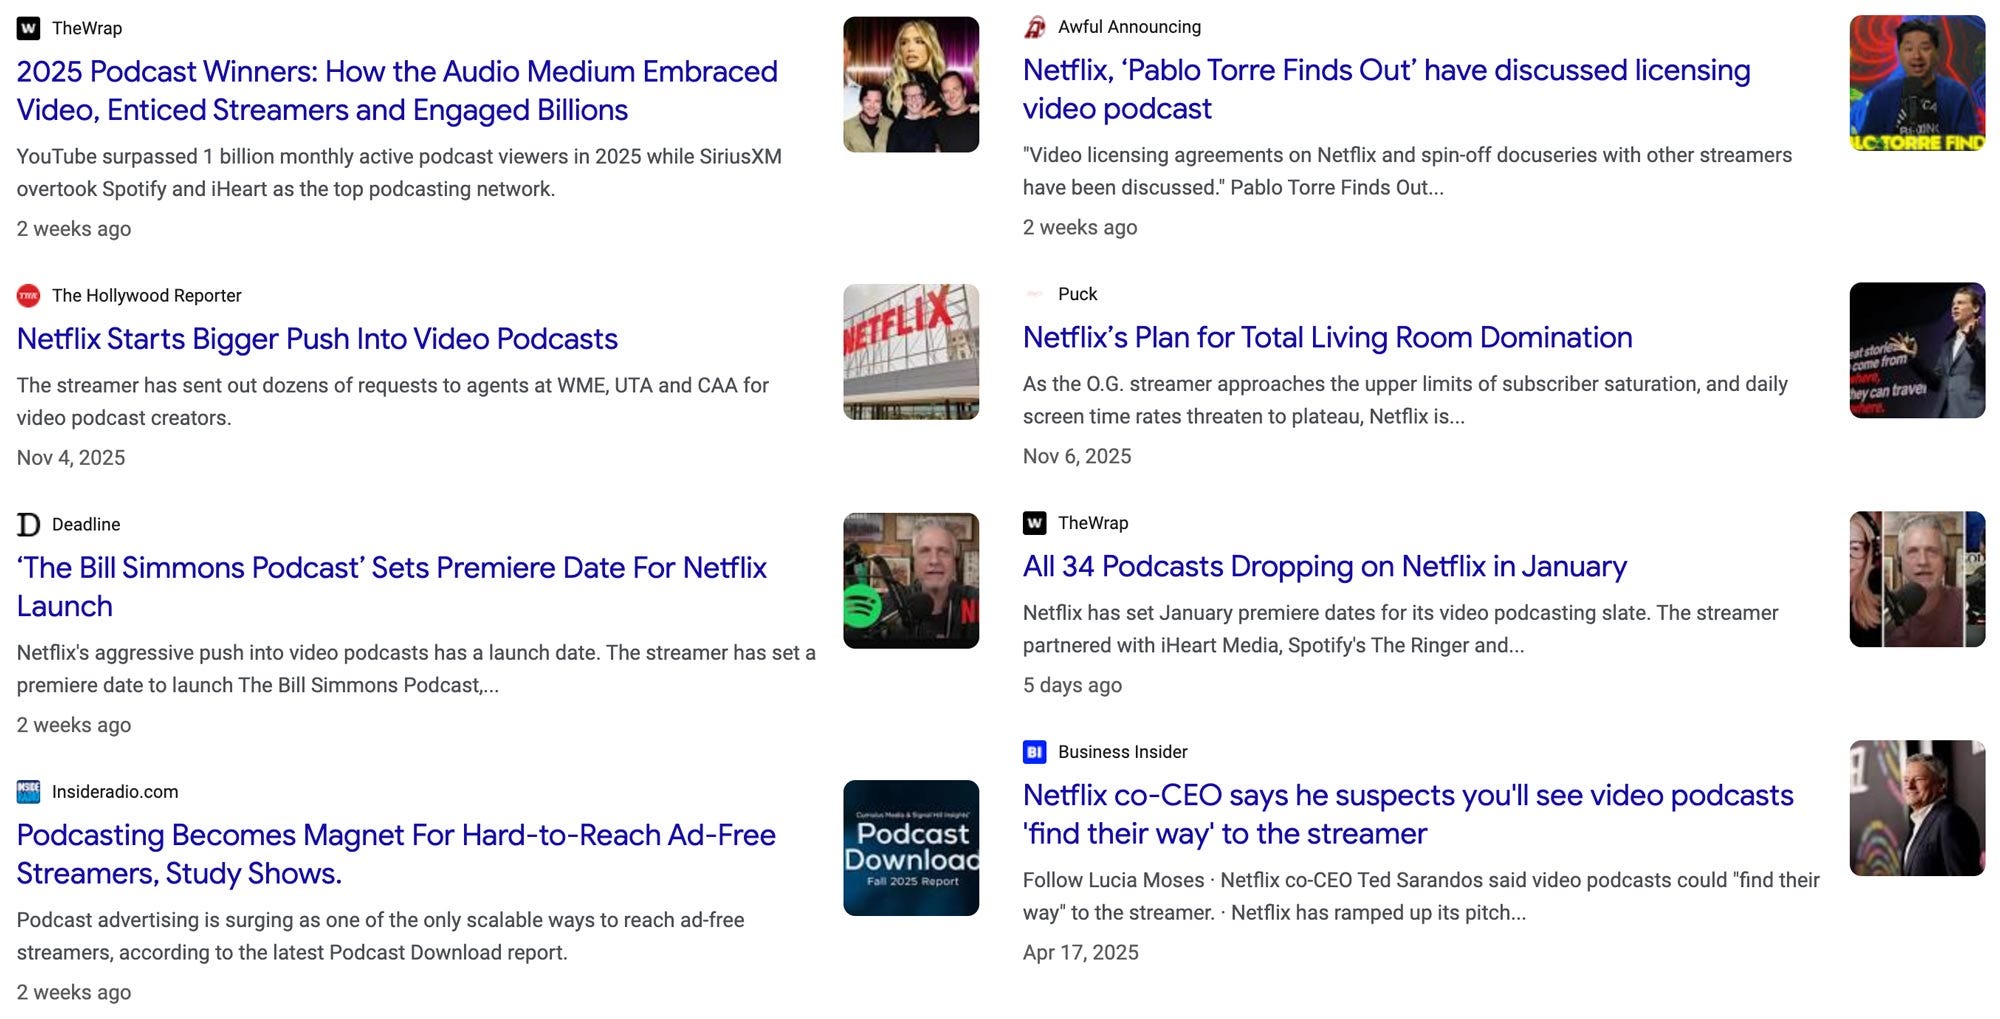The image size is (2000, 1019).
Task: Click date 'Nov 4, 2025'
Action: (71, 458)
